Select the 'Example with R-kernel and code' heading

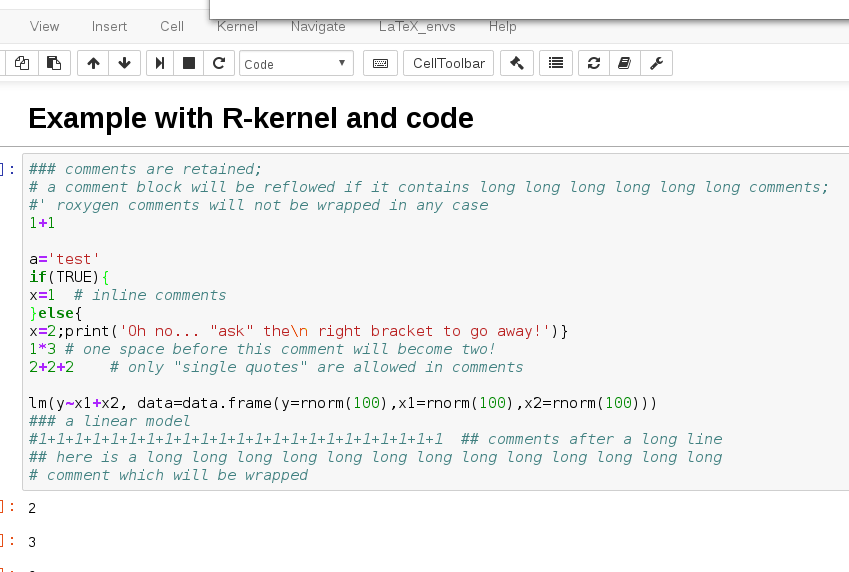point(250,118)
